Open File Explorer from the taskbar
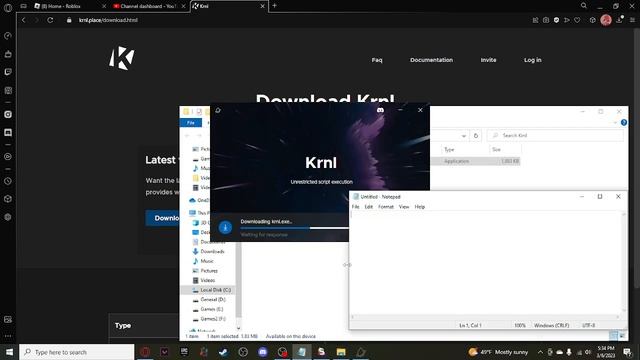 click(x=341, y=351)
